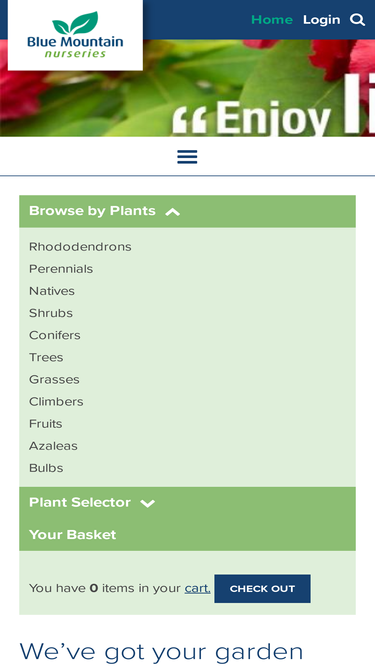The width and height of the screenshot is (375, 667).
Task: View the Grasses category
Action: click(54, 379)
